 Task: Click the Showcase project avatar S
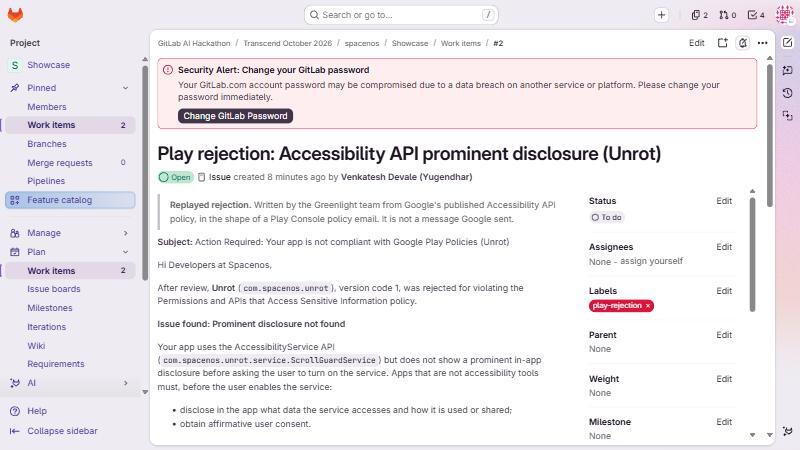[15, 65]
